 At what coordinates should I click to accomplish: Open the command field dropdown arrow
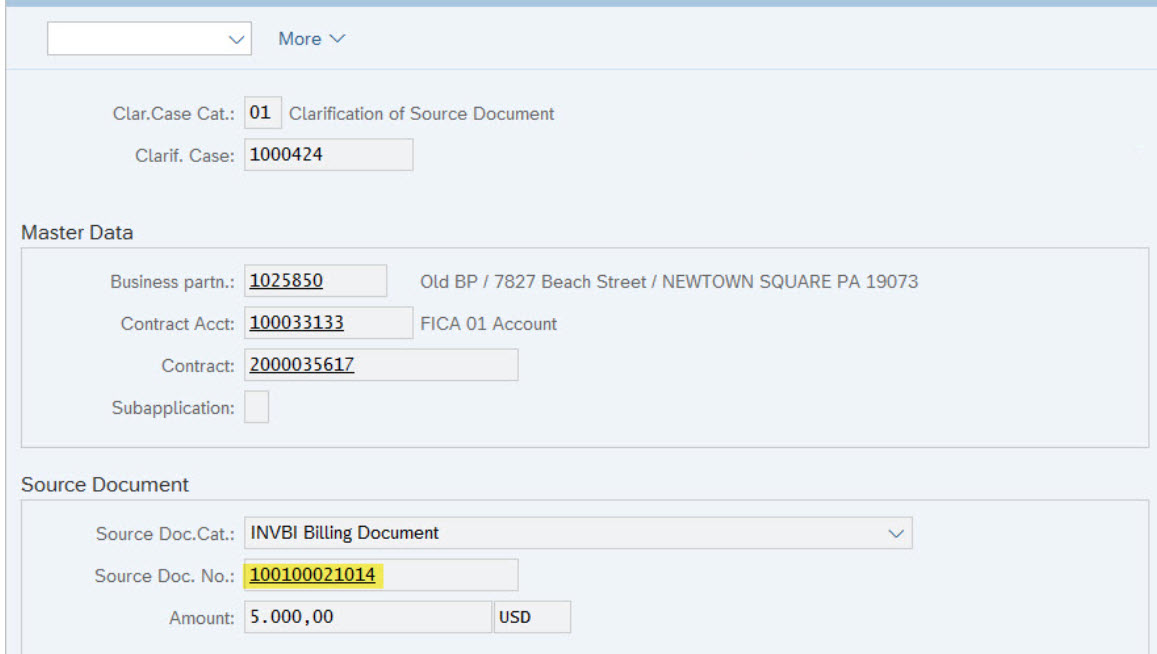(x=237, y=39)
